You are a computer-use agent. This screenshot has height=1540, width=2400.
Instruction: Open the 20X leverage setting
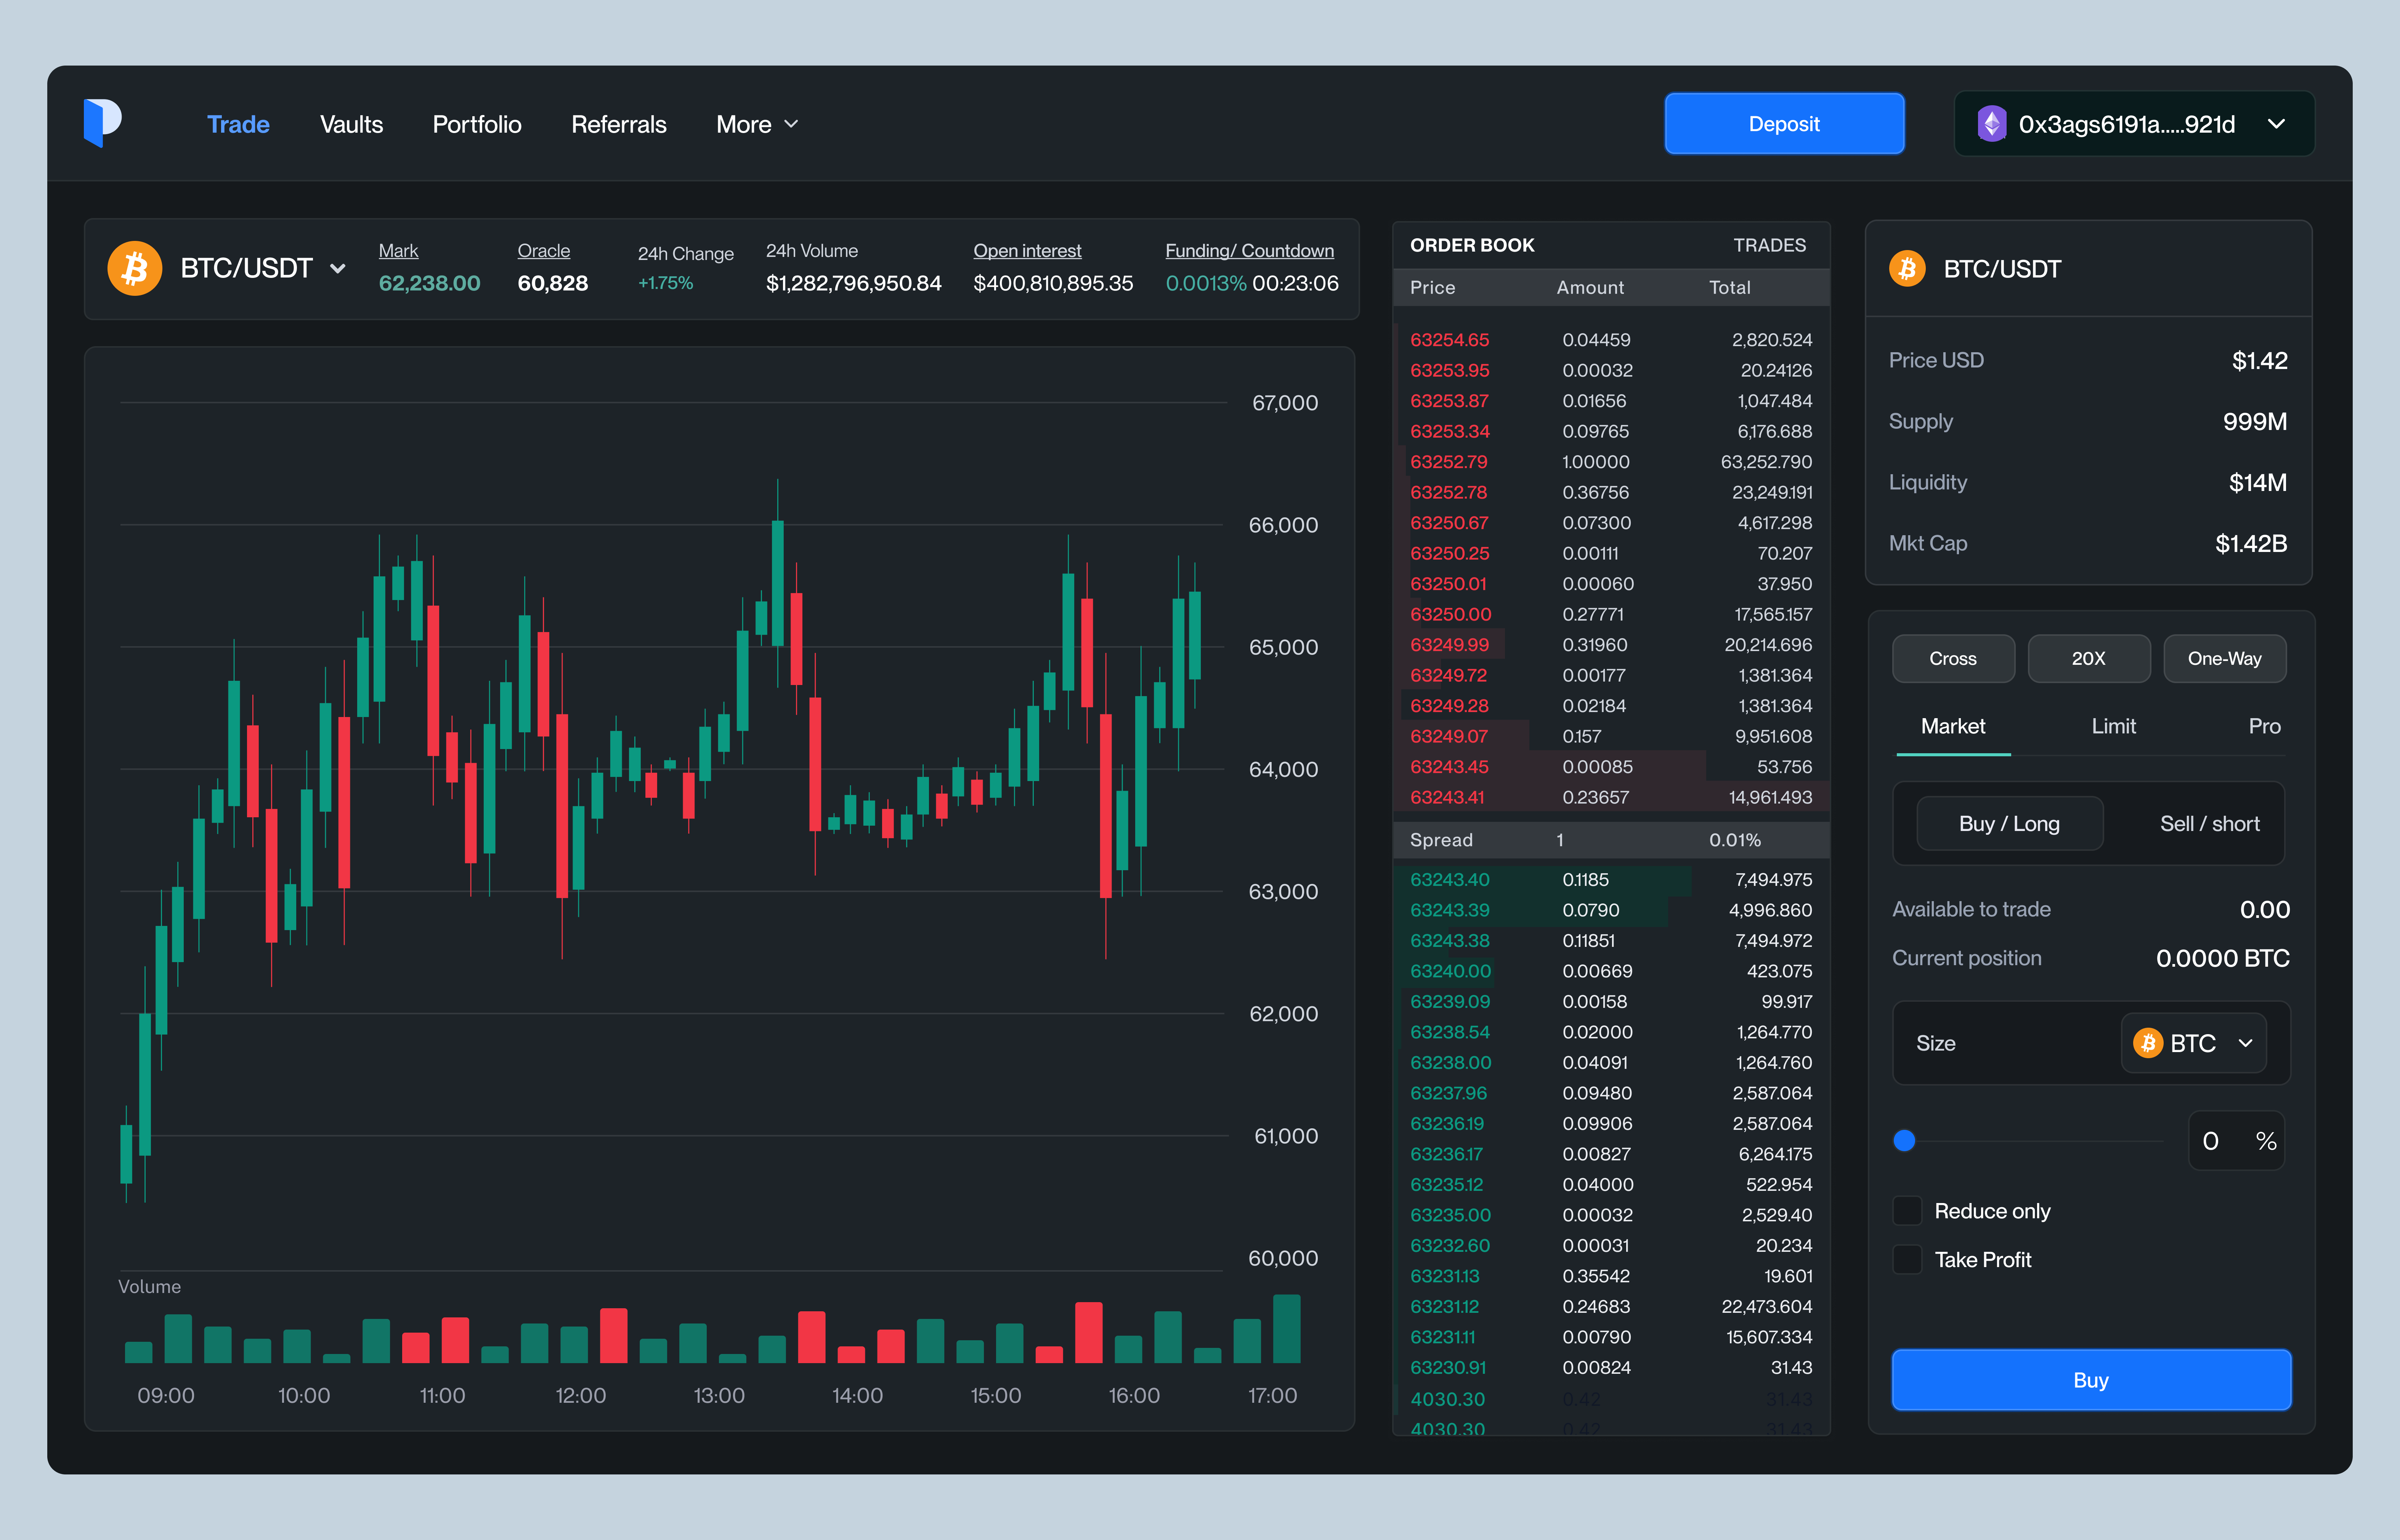coord(2088,659)
